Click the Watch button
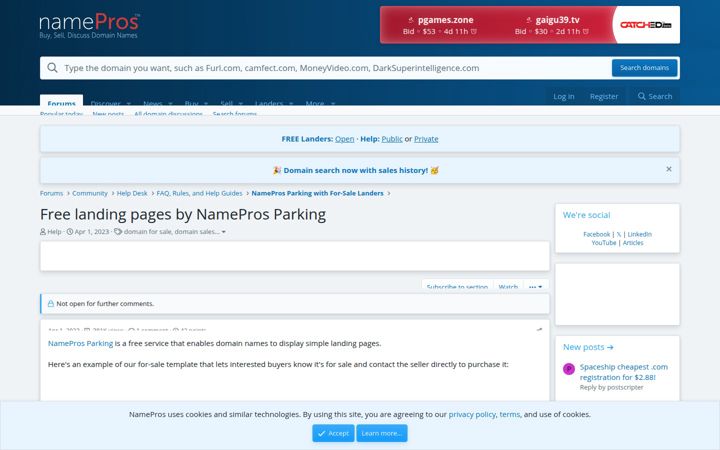The image size is (720, 450). (x=508, y=287)
